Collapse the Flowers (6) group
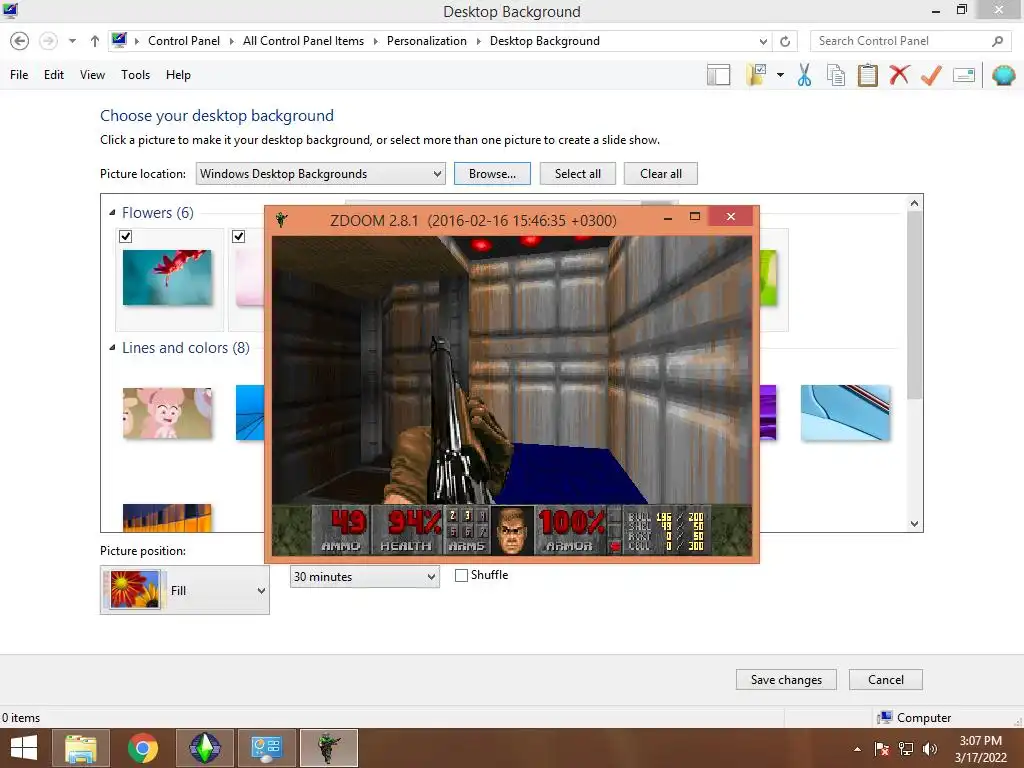 coord(112,212)
